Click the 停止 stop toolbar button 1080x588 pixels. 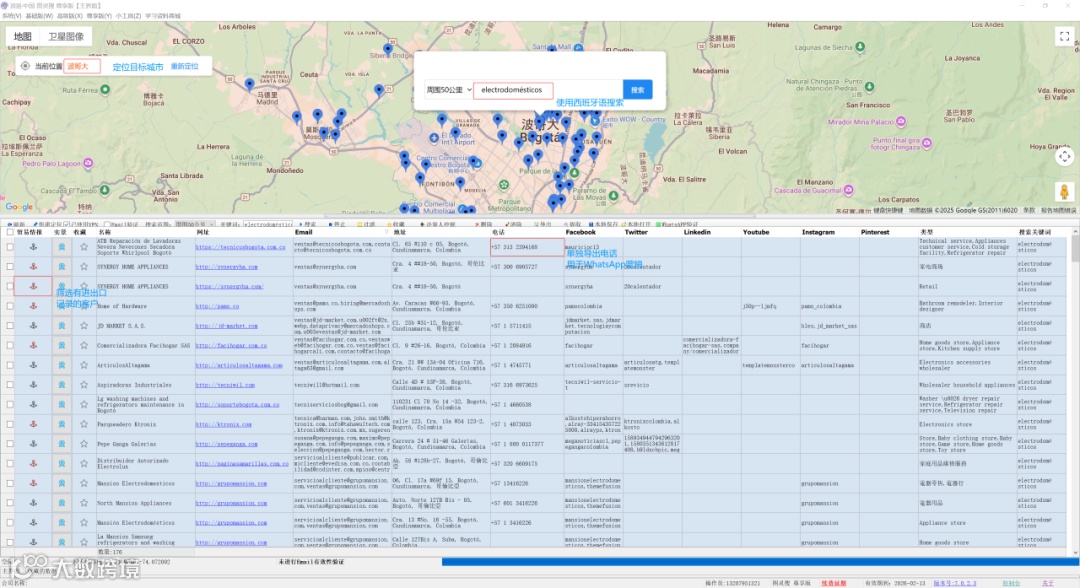[x=338, y=224]
